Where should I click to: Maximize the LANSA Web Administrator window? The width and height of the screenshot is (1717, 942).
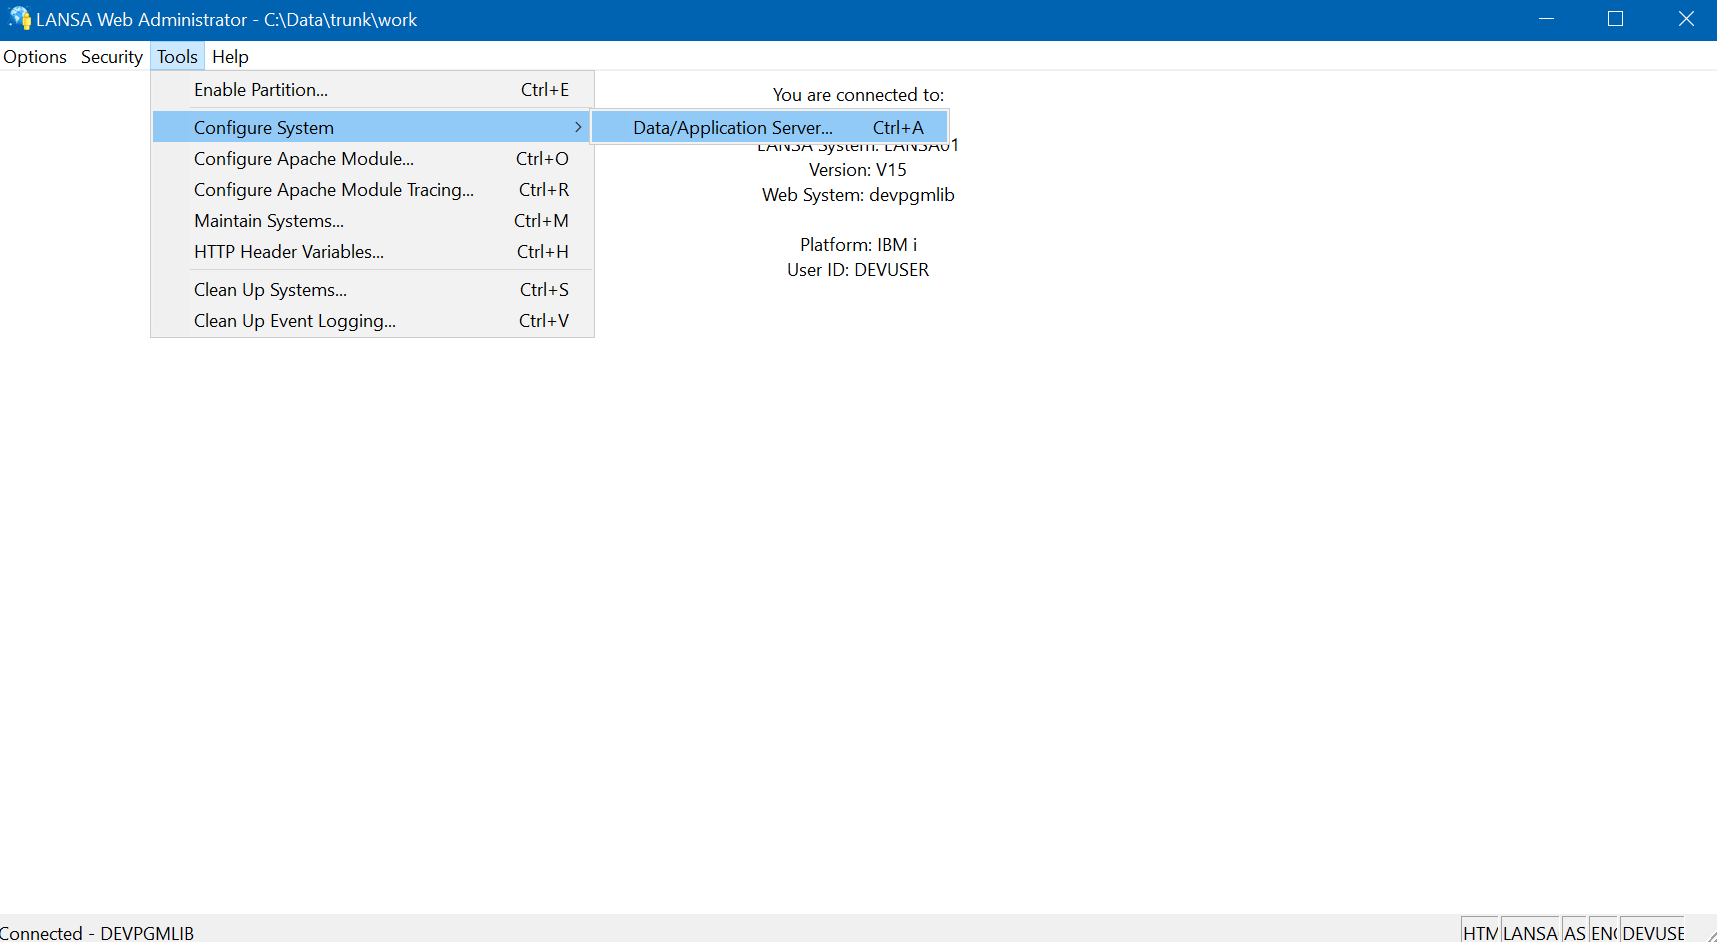coord(1615,19)
